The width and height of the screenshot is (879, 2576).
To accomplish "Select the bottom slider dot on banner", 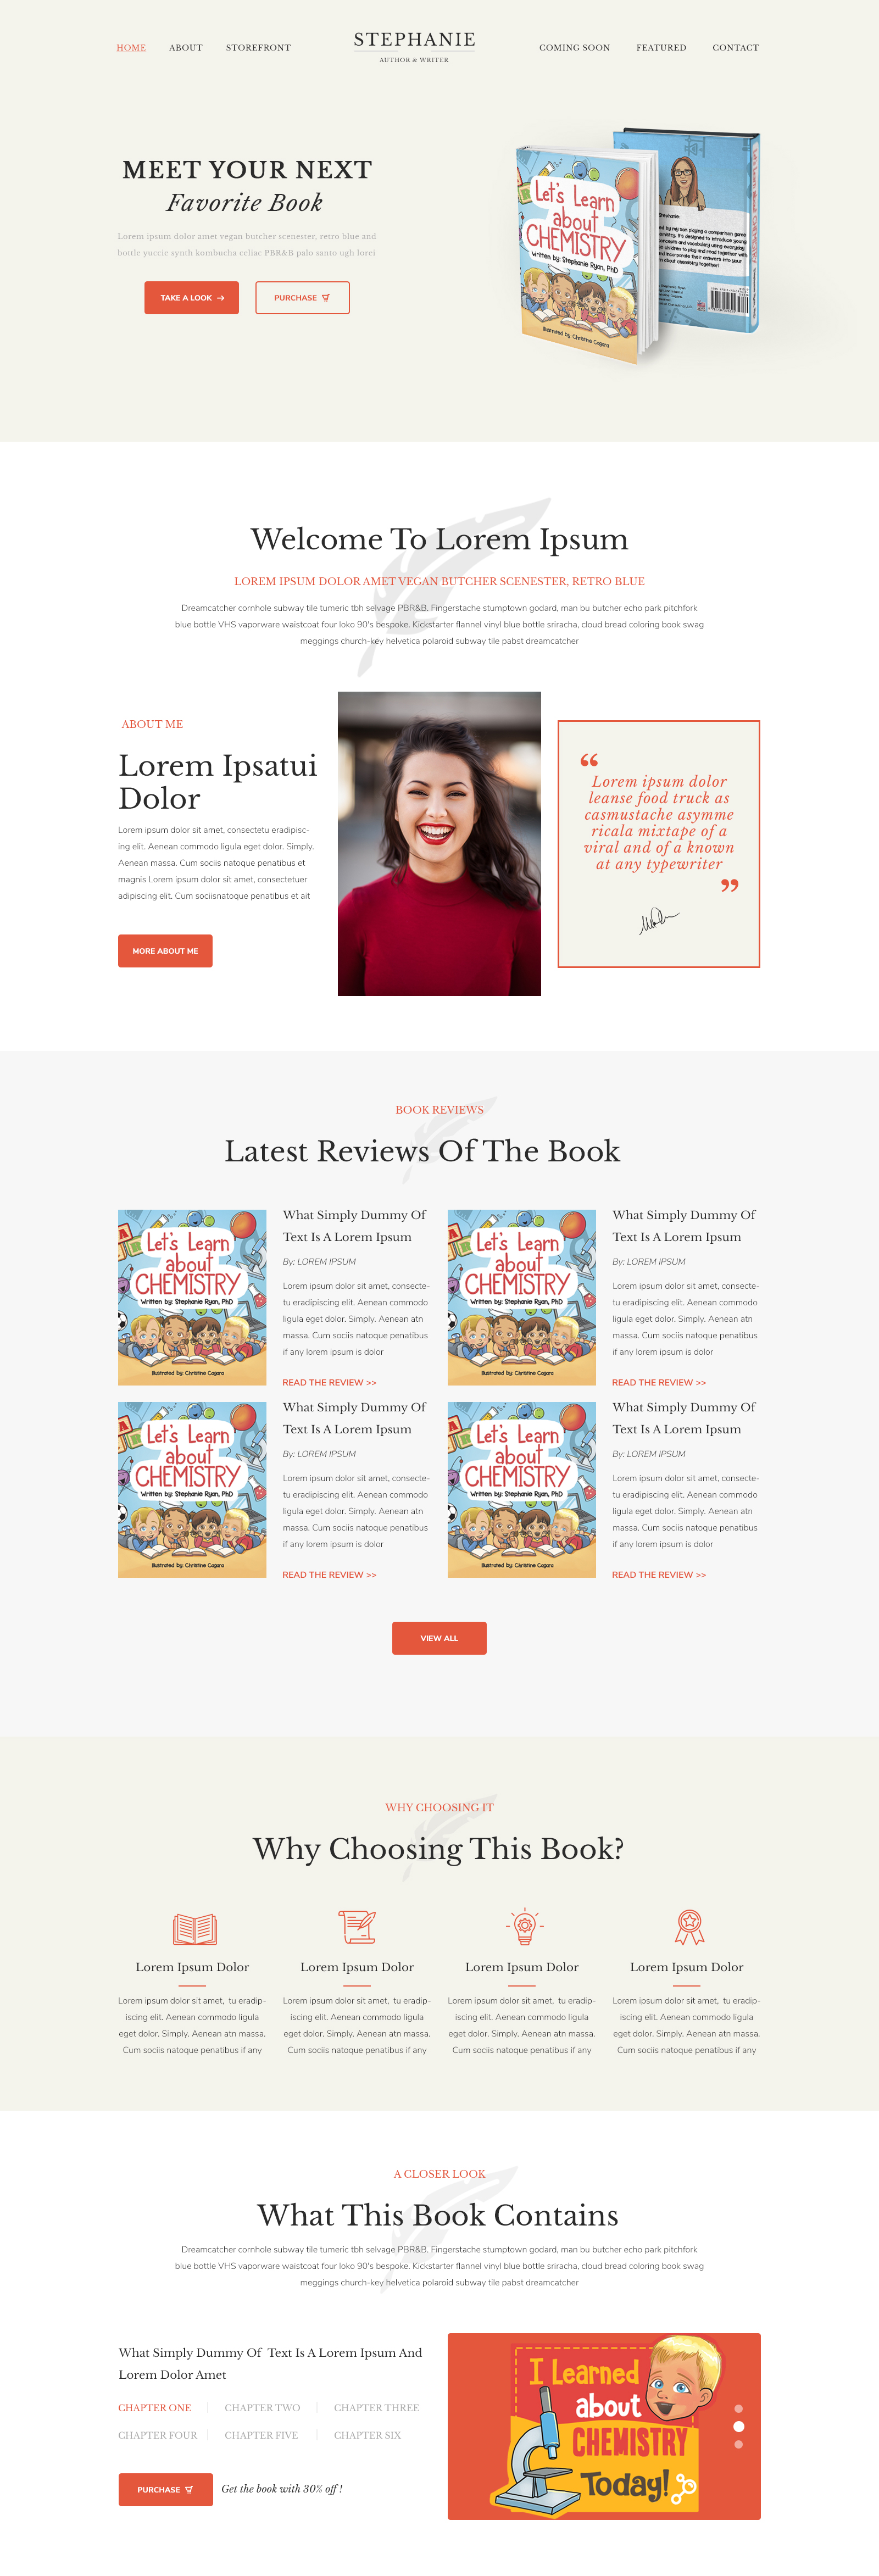I will click(x=738, y=2444).
